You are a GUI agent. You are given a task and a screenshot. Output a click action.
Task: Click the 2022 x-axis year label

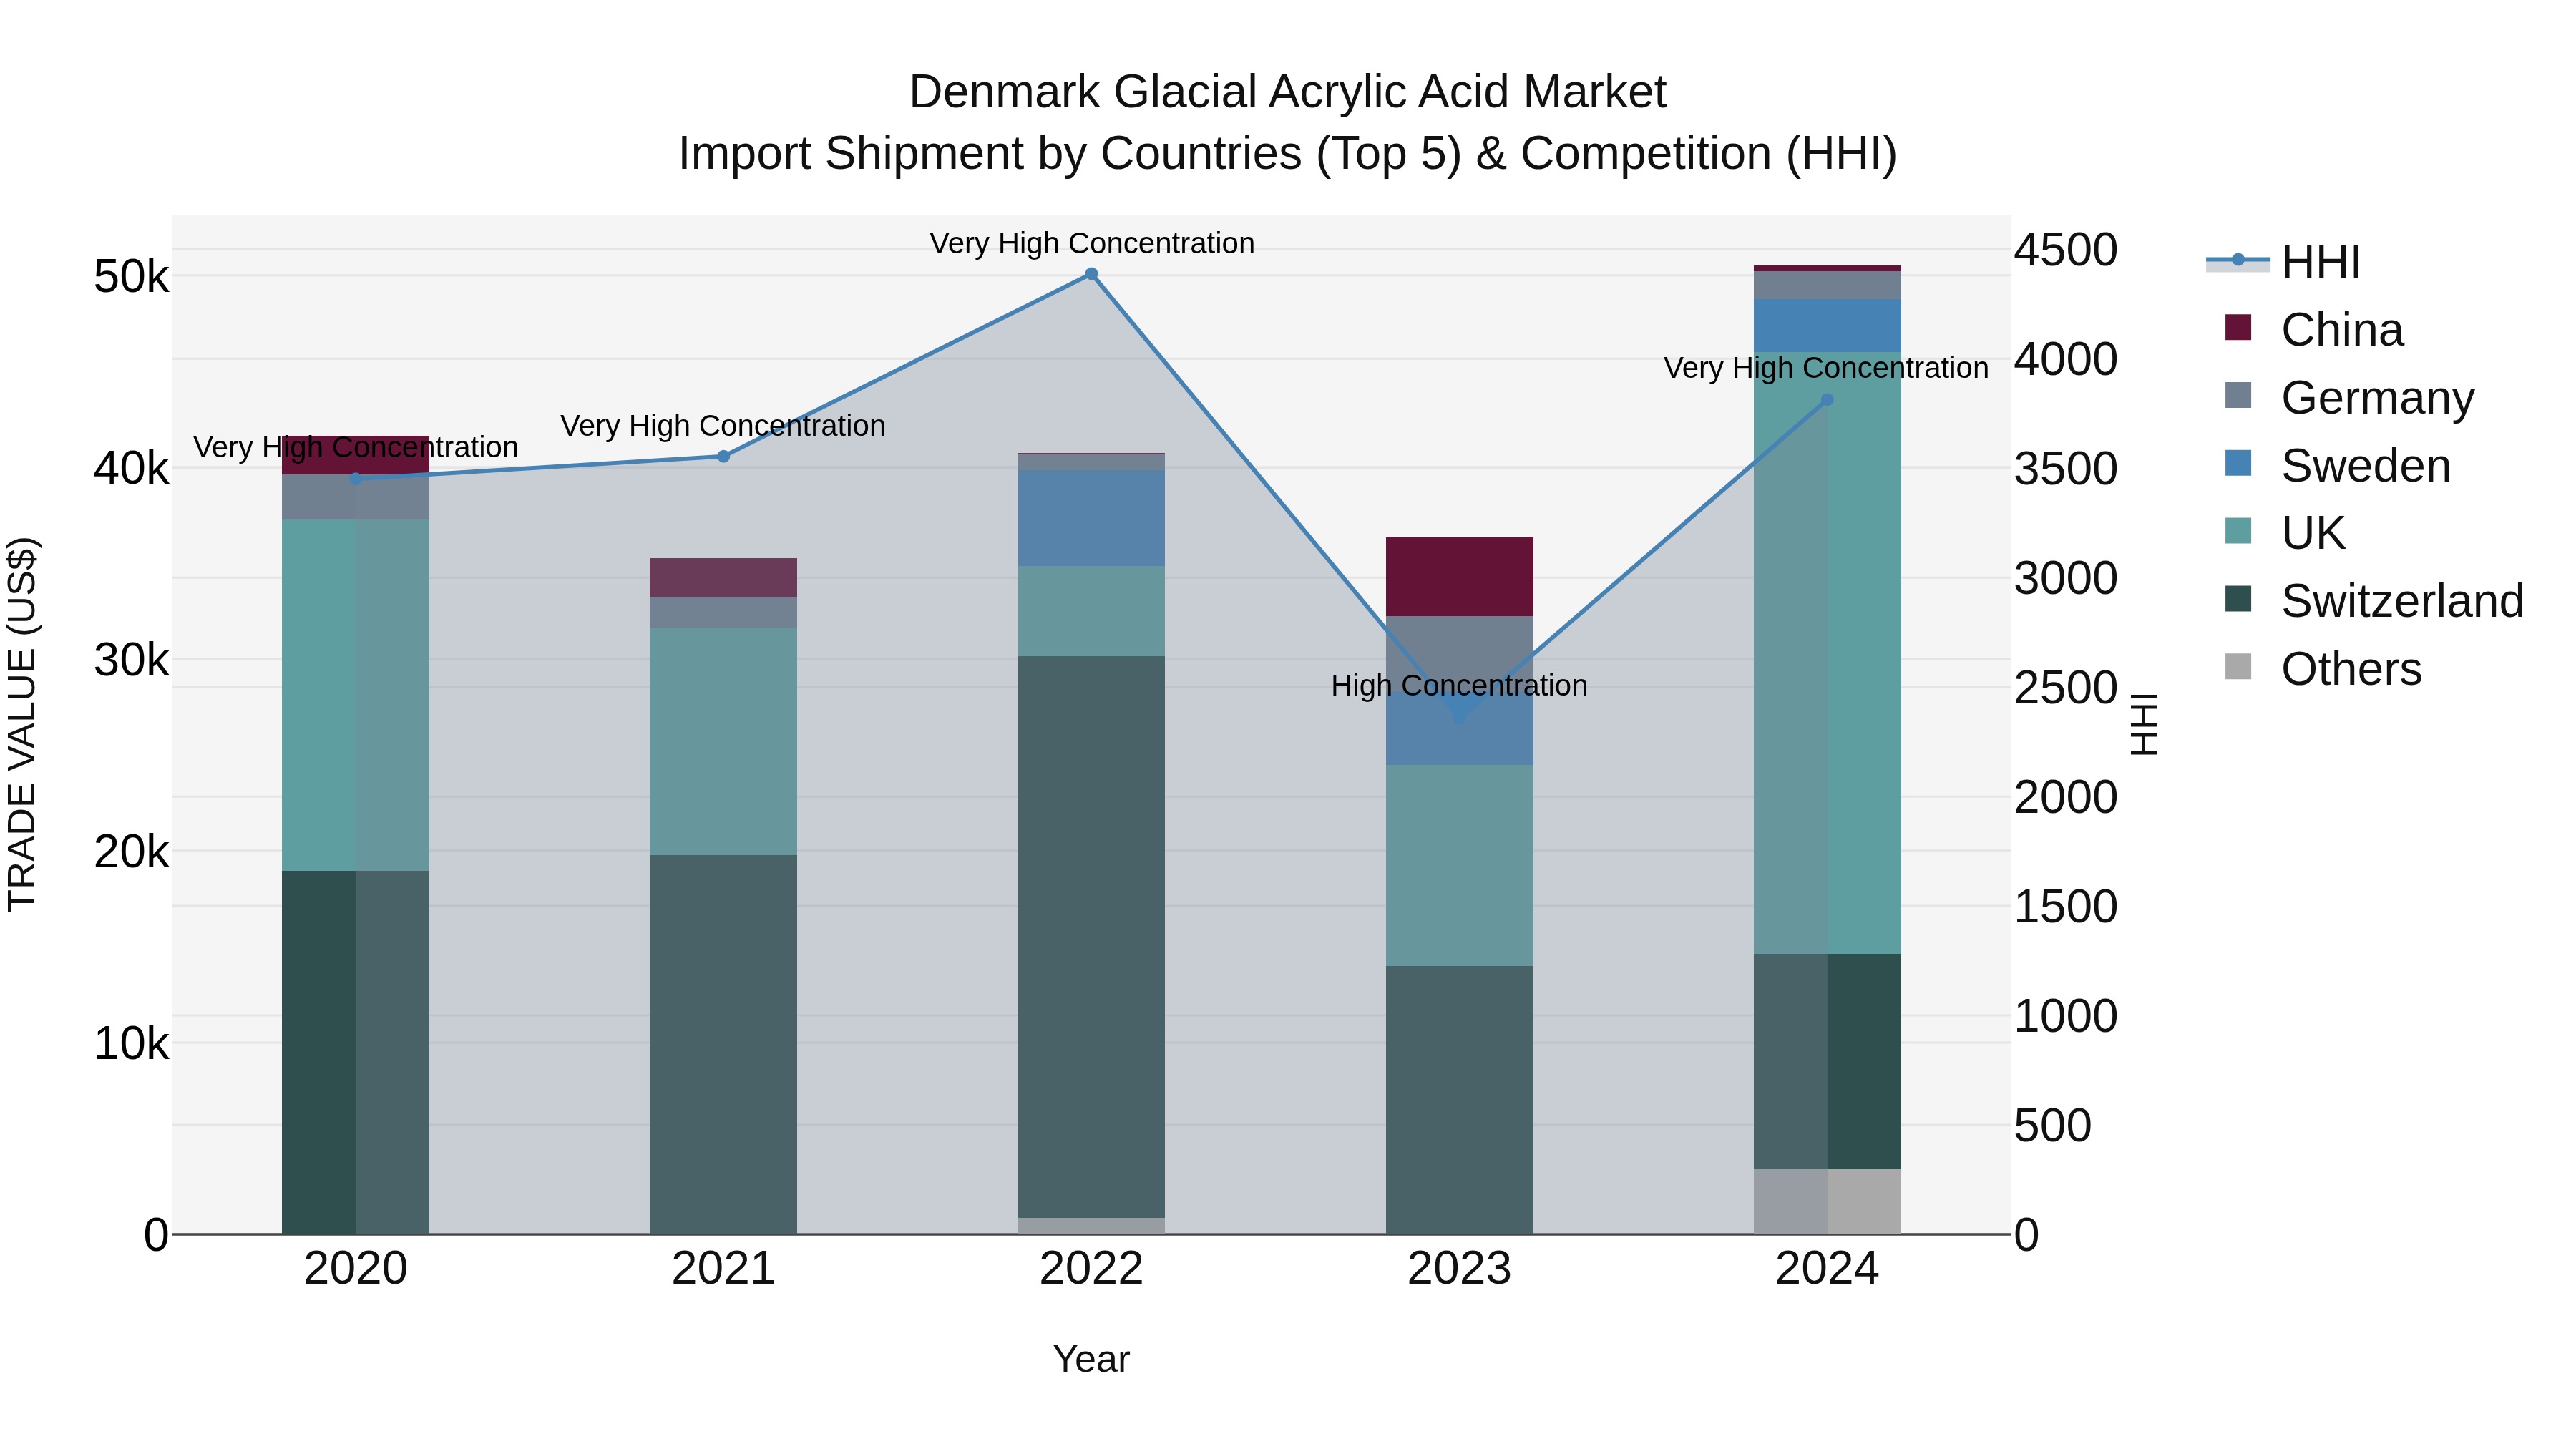click(x=1092, y=1269)
